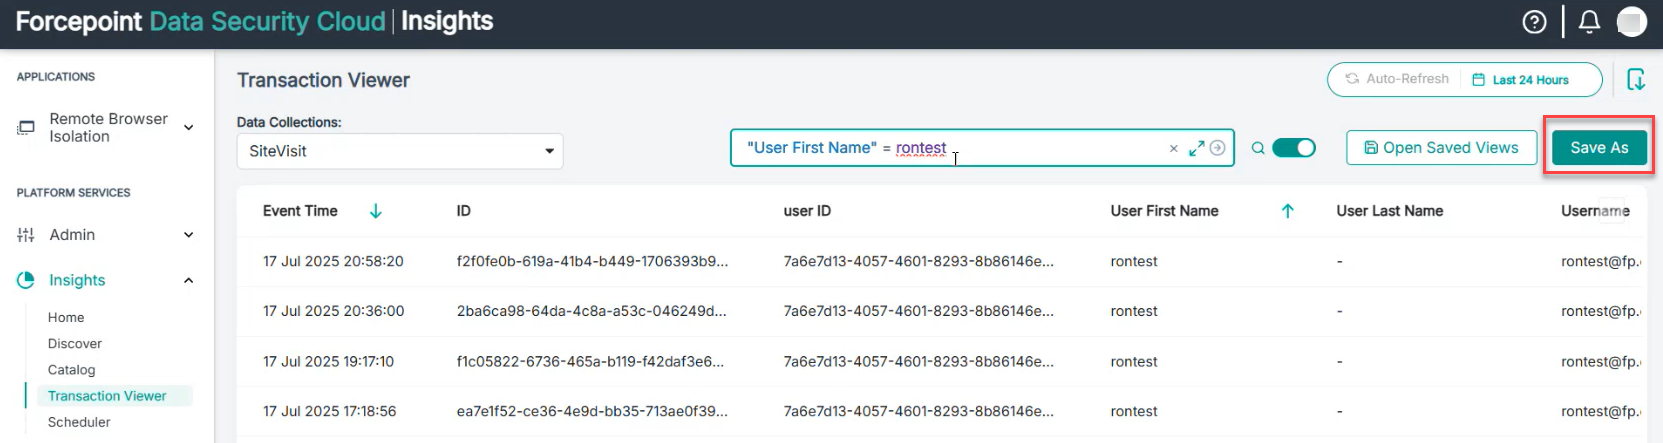This screenshot has width=1663, height=443.
Task: Open the Scheduler menu item
Action: click(79, 422)
